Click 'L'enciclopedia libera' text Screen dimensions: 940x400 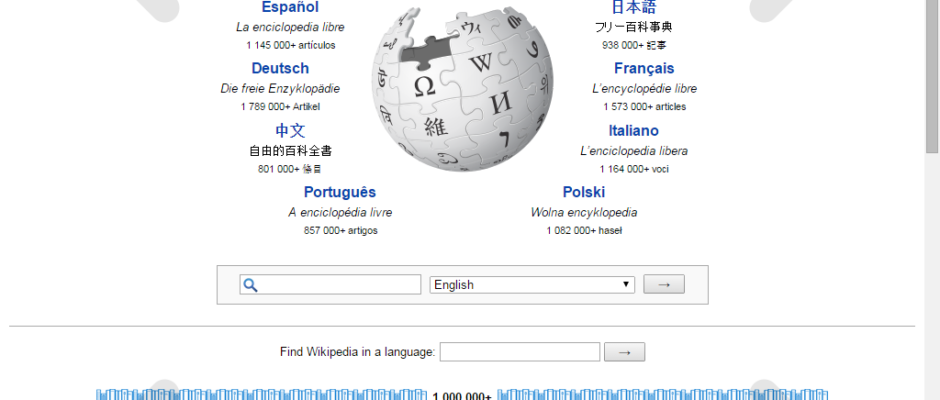(x=634, y=151)
